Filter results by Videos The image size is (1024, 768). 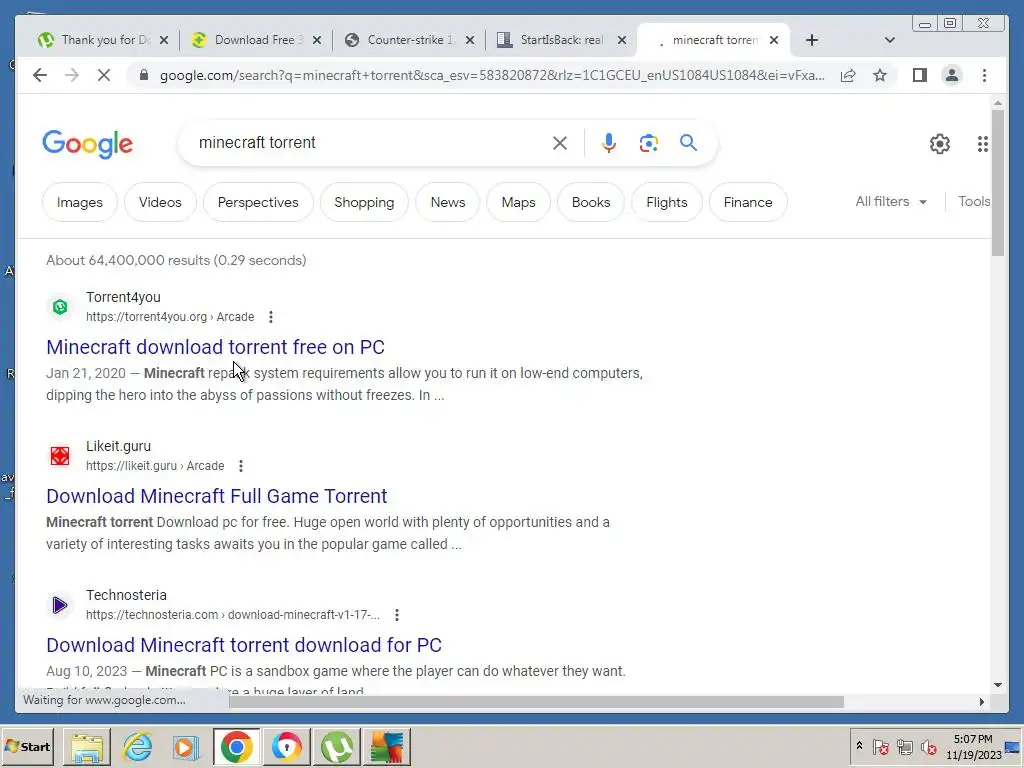pos(160,202)
